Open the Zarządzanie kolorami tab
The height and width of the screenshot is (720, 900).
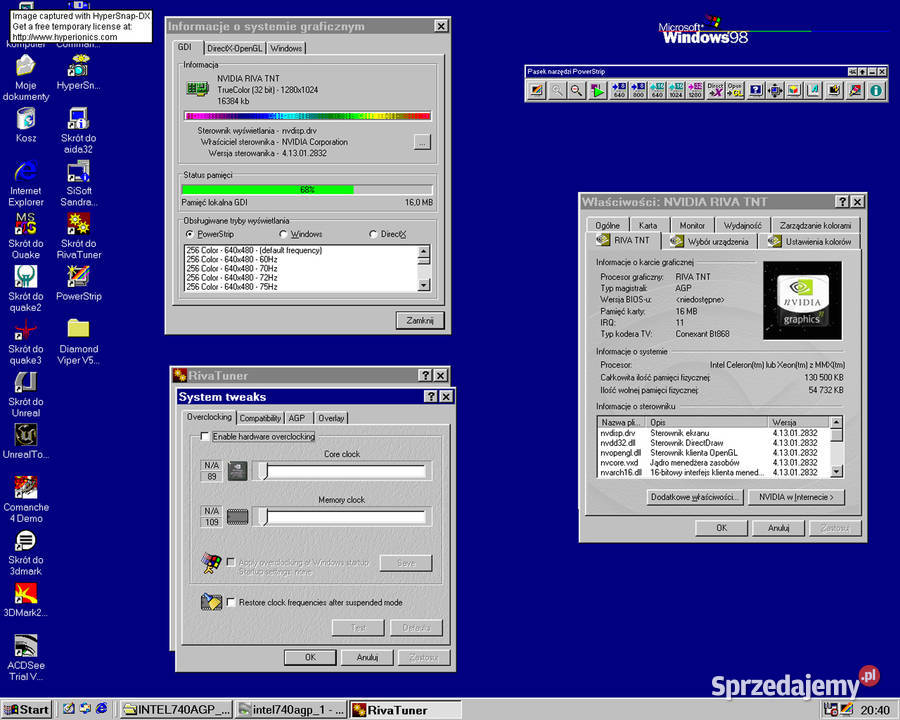tap(816, 226)
